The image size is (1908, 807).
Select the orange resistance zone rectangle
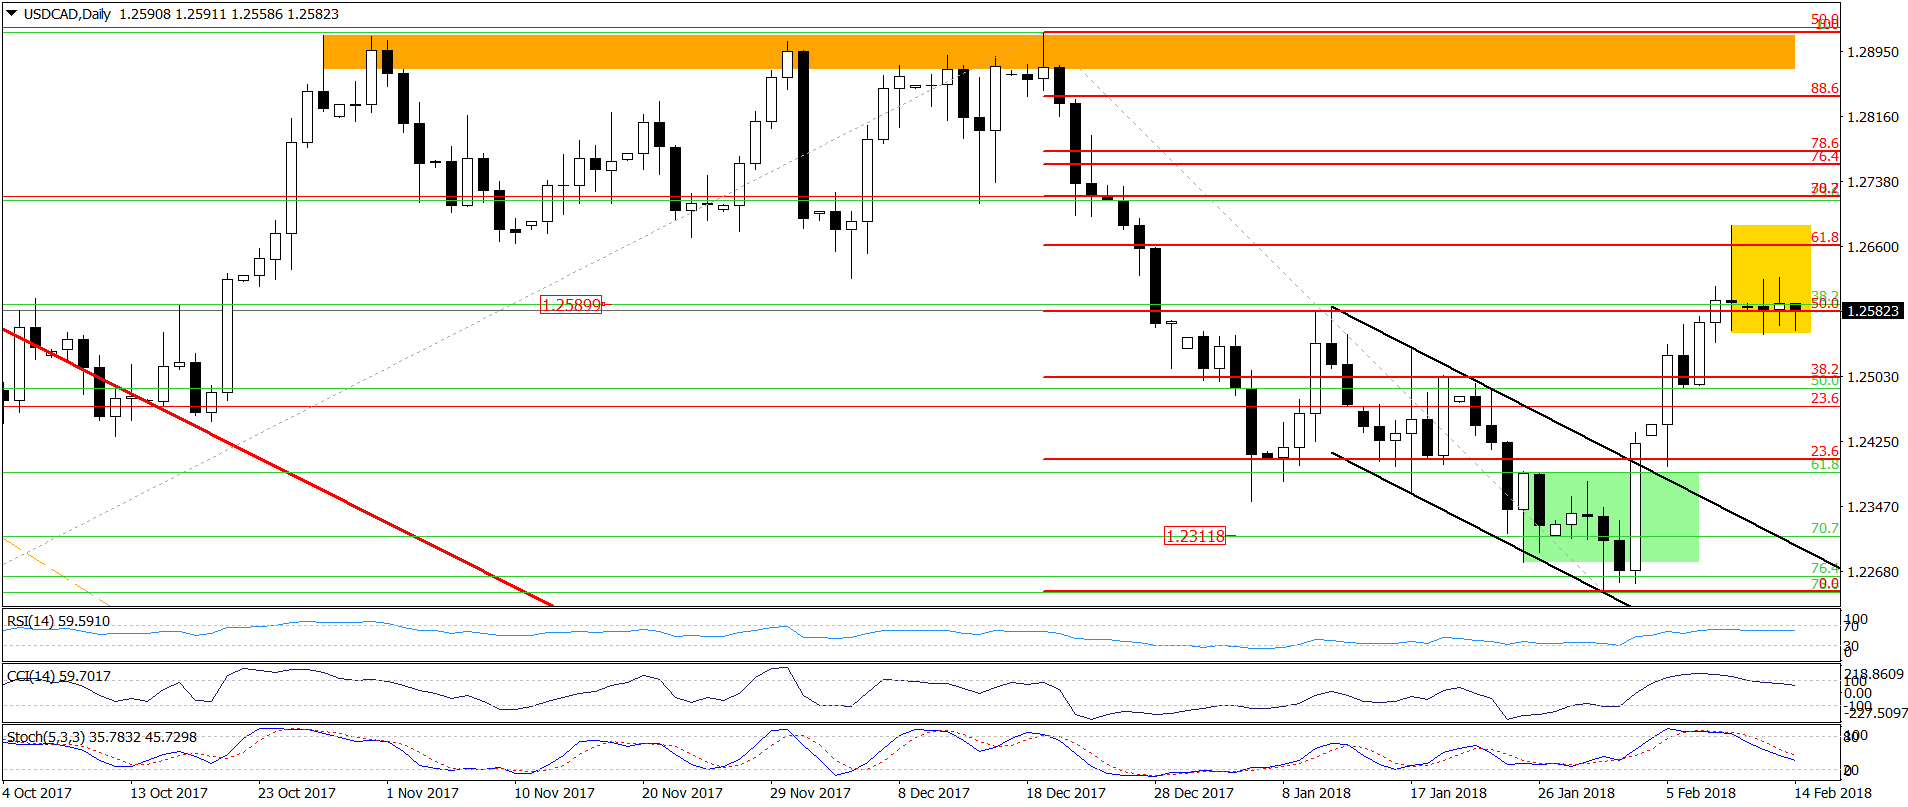pos(1058,52)
